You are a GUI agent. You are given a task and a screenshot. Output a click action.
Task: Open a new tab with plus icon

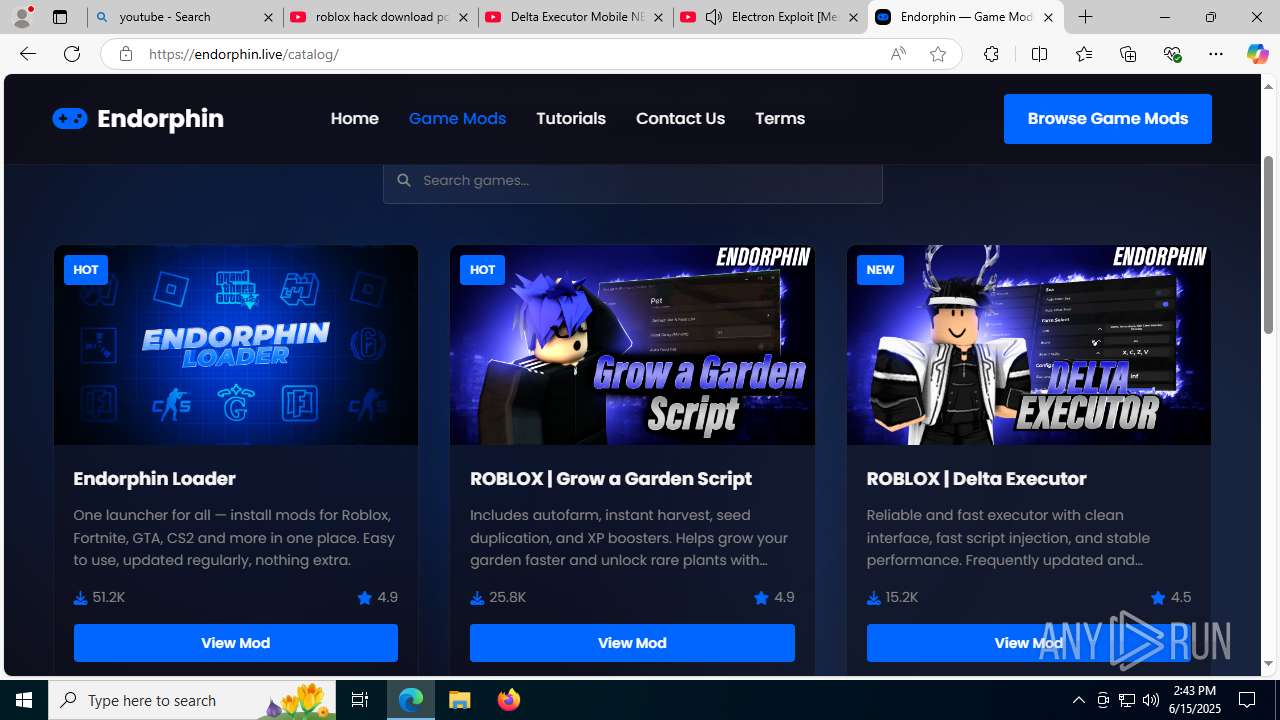[1086, 17]
